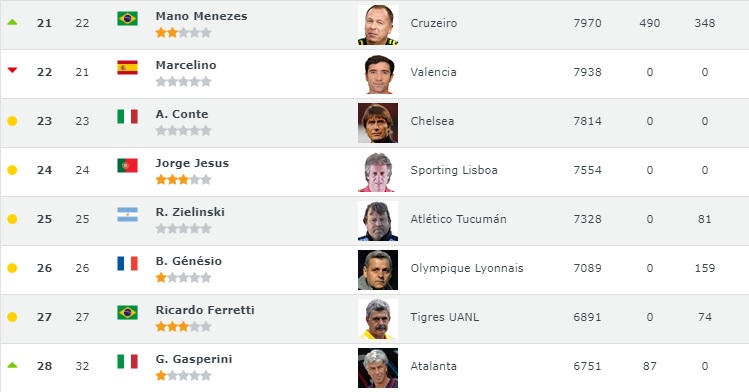This screenshot has width=749, height=392.
Task: Click the yellow dot indicator for rank 25
Action: [12, 219]
